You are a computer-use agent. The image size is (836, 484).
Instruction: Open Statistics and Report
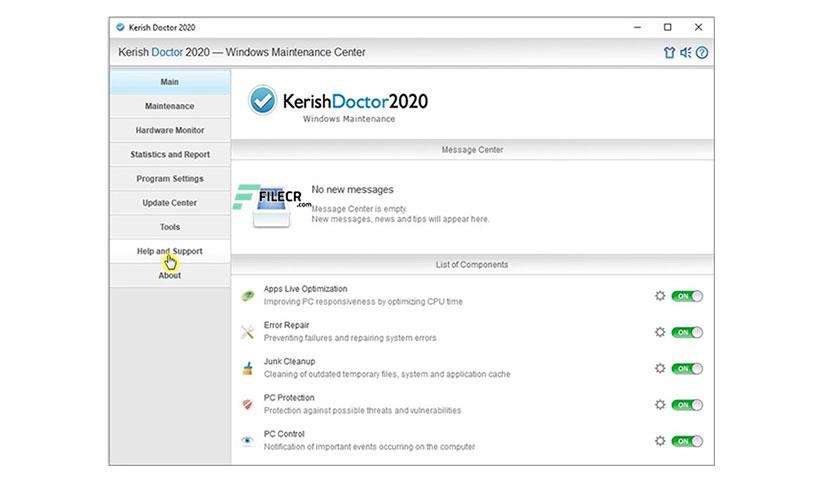170,154
